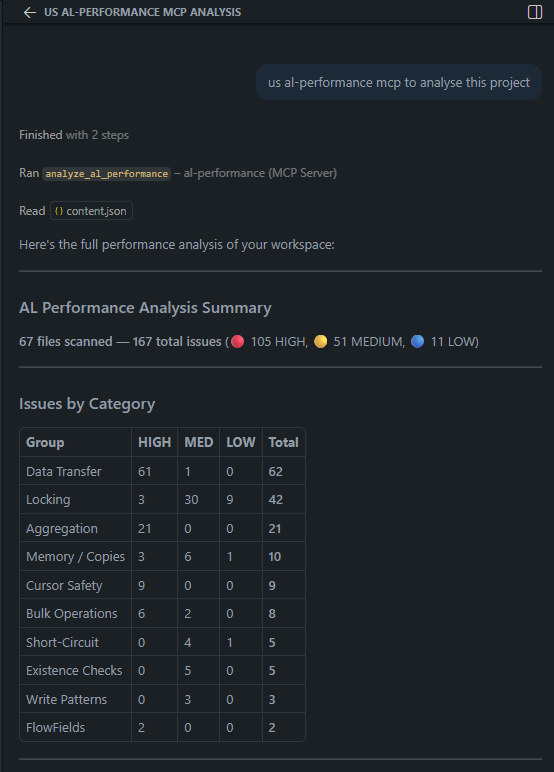This screenshot has height=772, width=554.
Task: Expand the Read content.json step
Action: pyautogui.click(x=76, y=211)
